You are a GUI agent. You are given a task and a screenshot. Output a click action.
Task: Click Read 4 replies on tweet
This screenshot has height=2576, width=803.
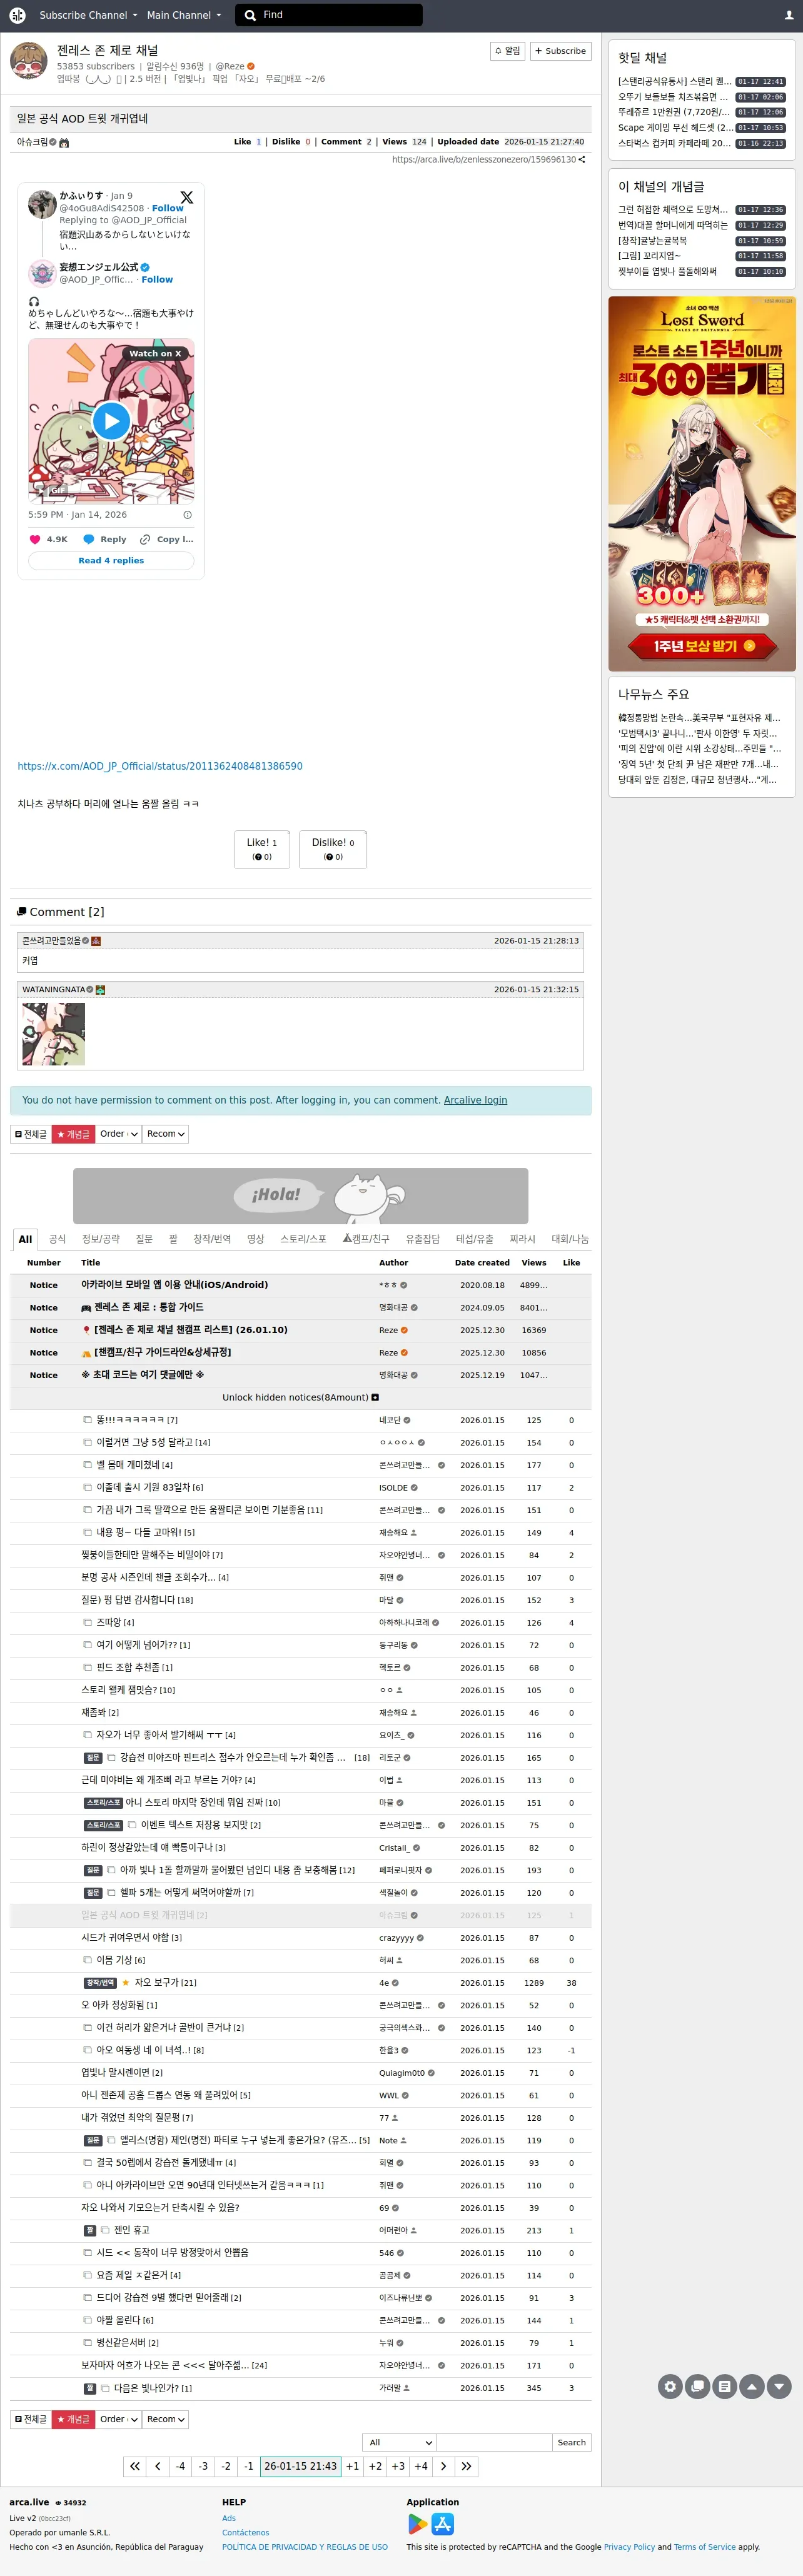point(111,561)
